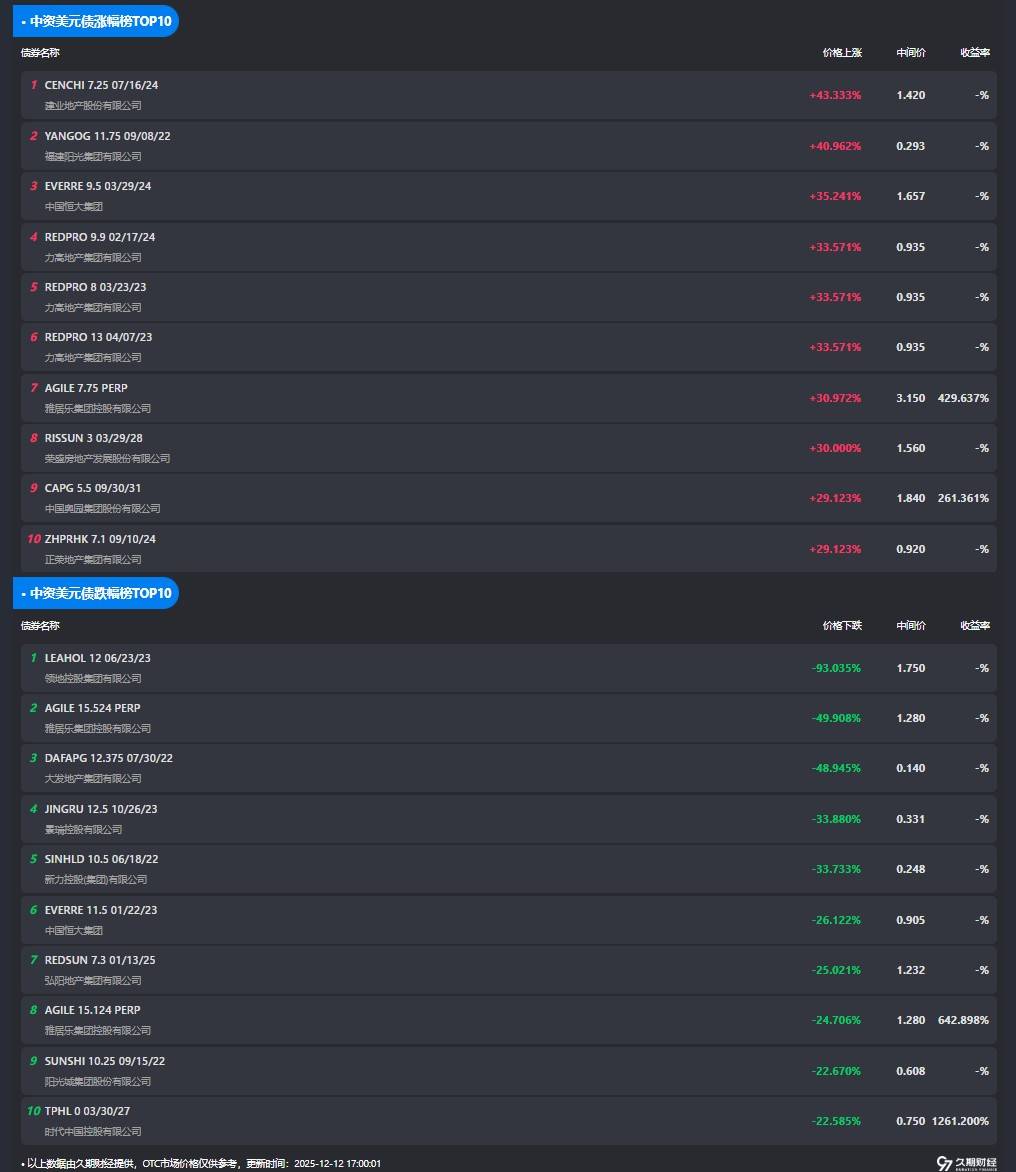This screenshot has width=1016, height=1172.
Task: Click the EVERRE 9.5 03/29/24 bond name
Action: (x=98, y=186)
